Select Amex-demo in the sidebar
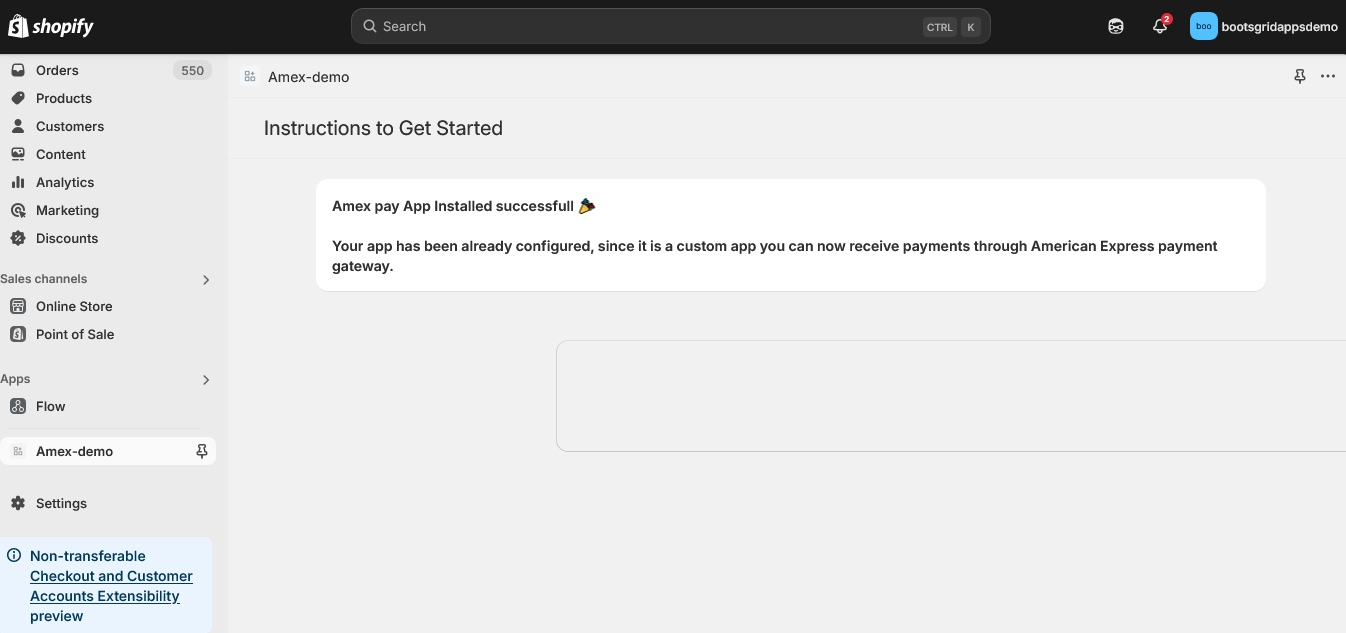This screenshot has height=633, width=1346. (x=108, y=451)
